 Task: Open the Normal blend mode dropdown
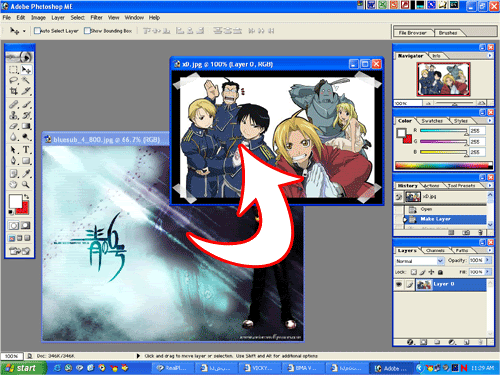point(420,261)
